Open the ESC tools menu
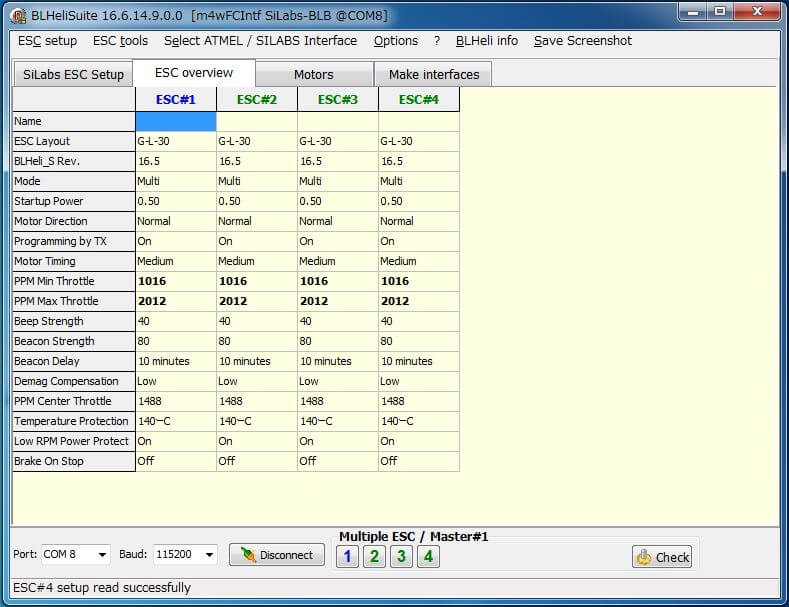The image size is (789, 607). 120,41
